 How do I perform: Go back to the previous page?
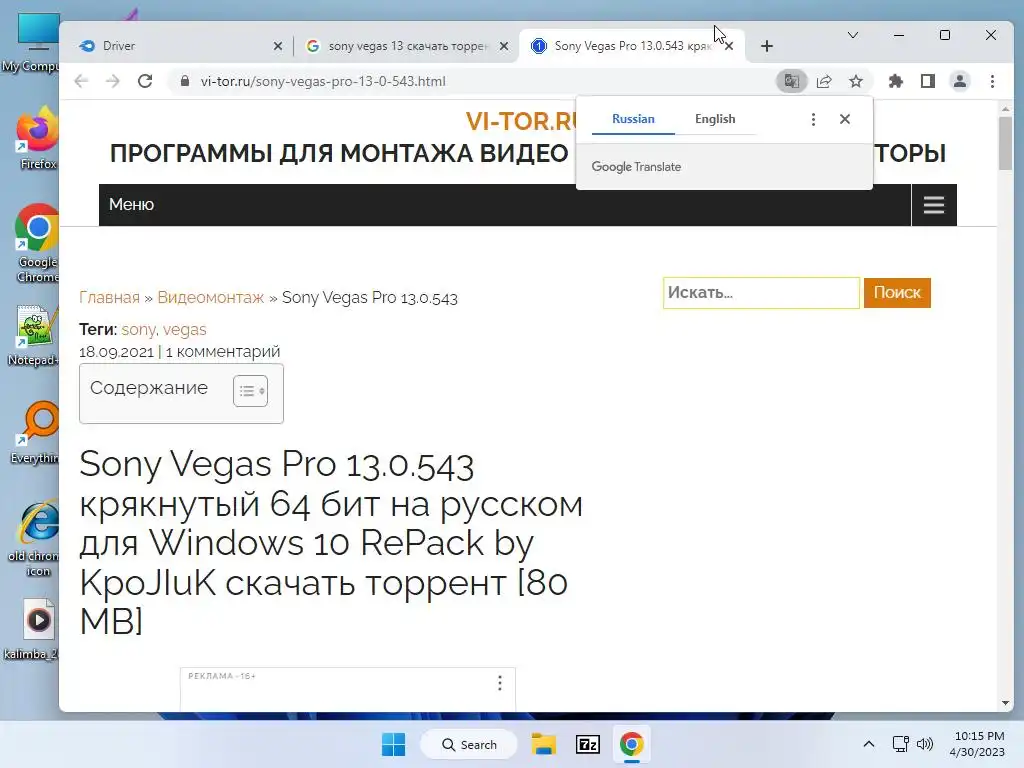(81, 81)
